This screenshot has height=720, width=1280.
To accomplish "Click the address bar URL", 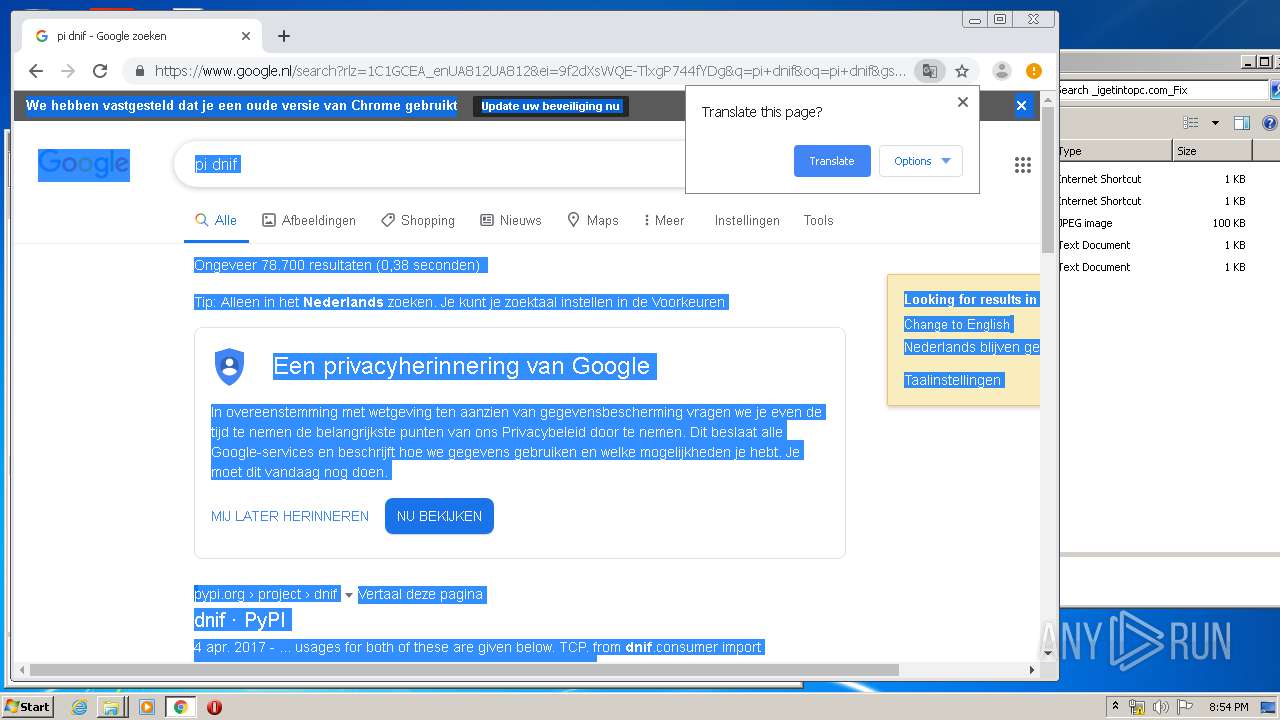I will [530, 71].
